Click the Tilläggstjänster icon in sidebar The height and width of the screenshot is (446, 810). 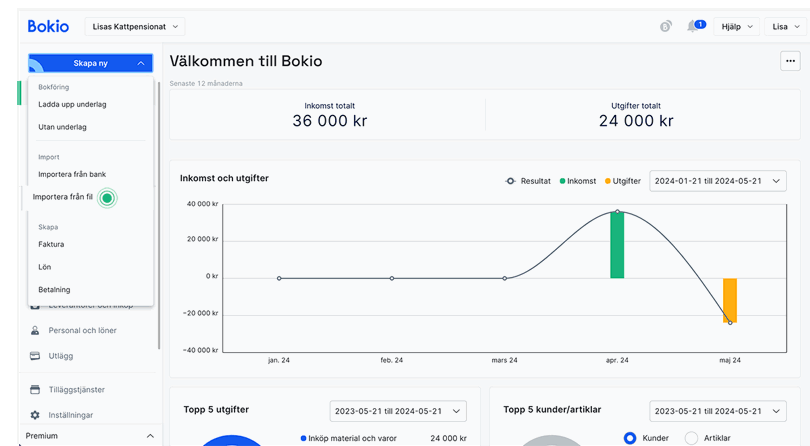click(36, 390)
